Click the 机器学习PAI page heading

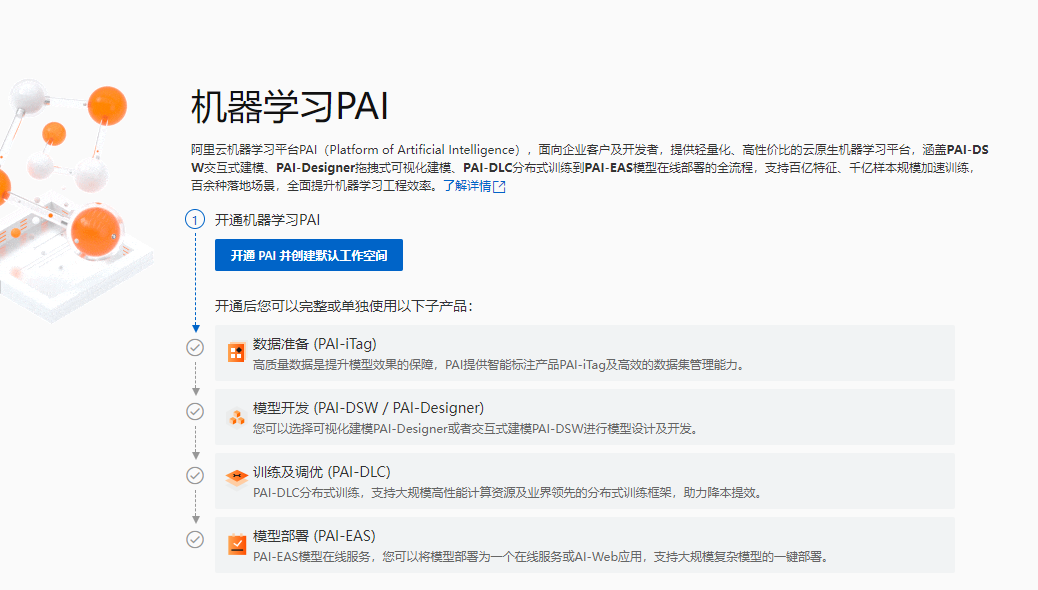(x=289, y=106)
